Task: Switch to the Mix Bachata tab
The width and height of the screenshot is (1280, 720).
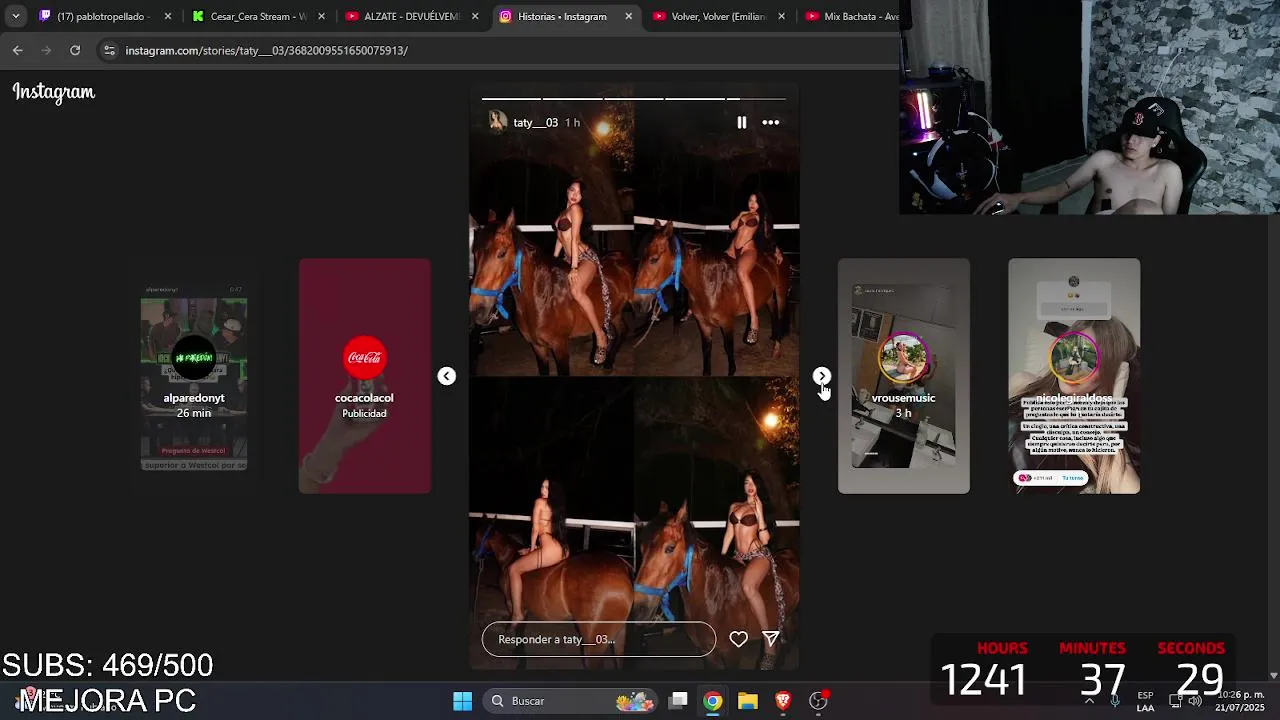Action: tap(850, 16)
